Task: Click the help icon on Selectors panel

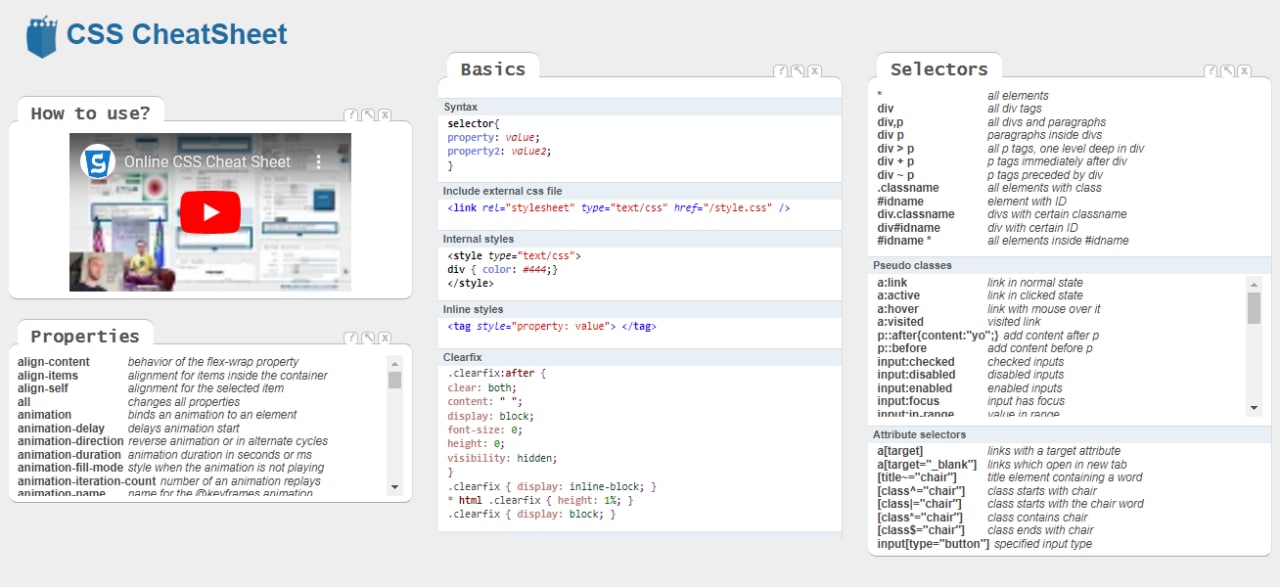Action: 1211,72
